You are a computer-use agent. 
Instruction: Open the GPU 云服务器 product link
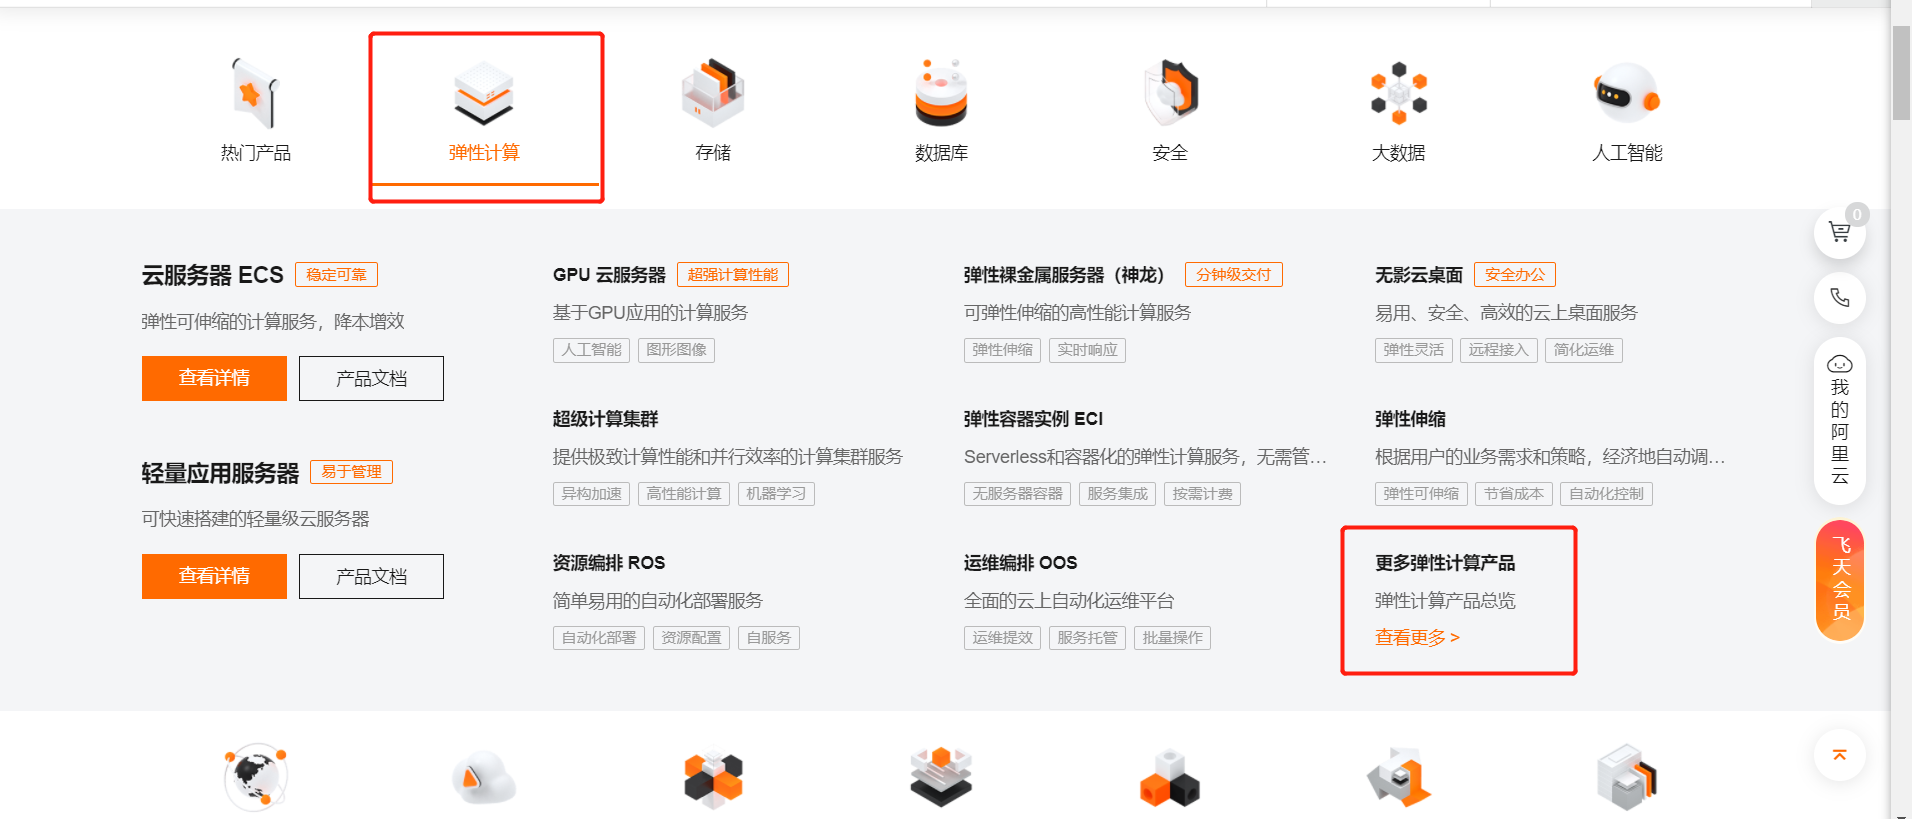(x=609, y=275)
